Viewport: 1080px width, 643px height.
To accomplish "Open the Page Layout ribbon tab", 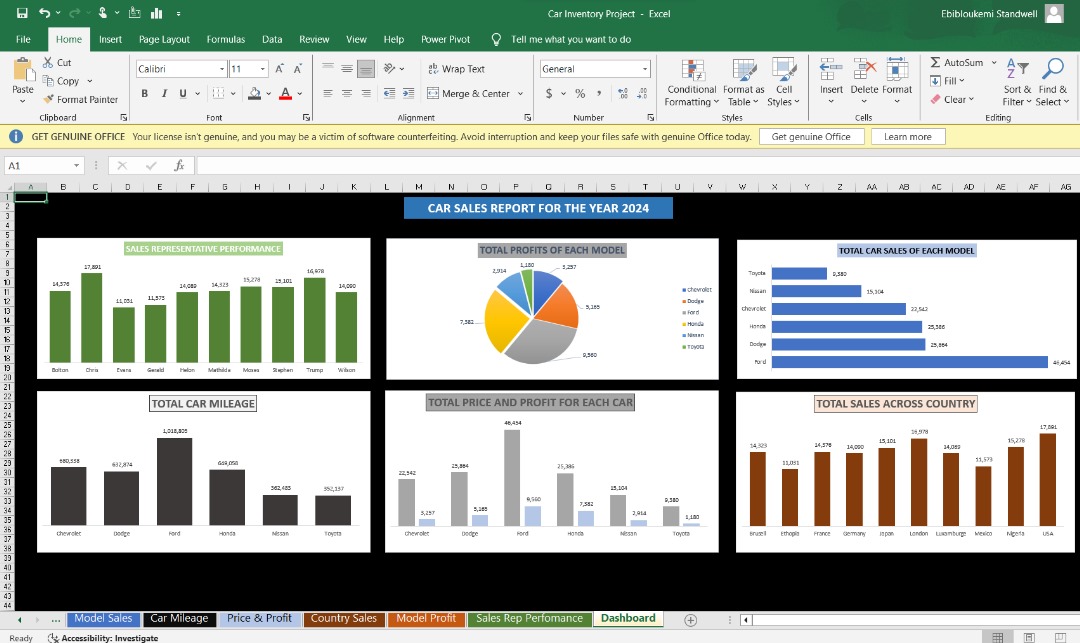I will (164, 39).
